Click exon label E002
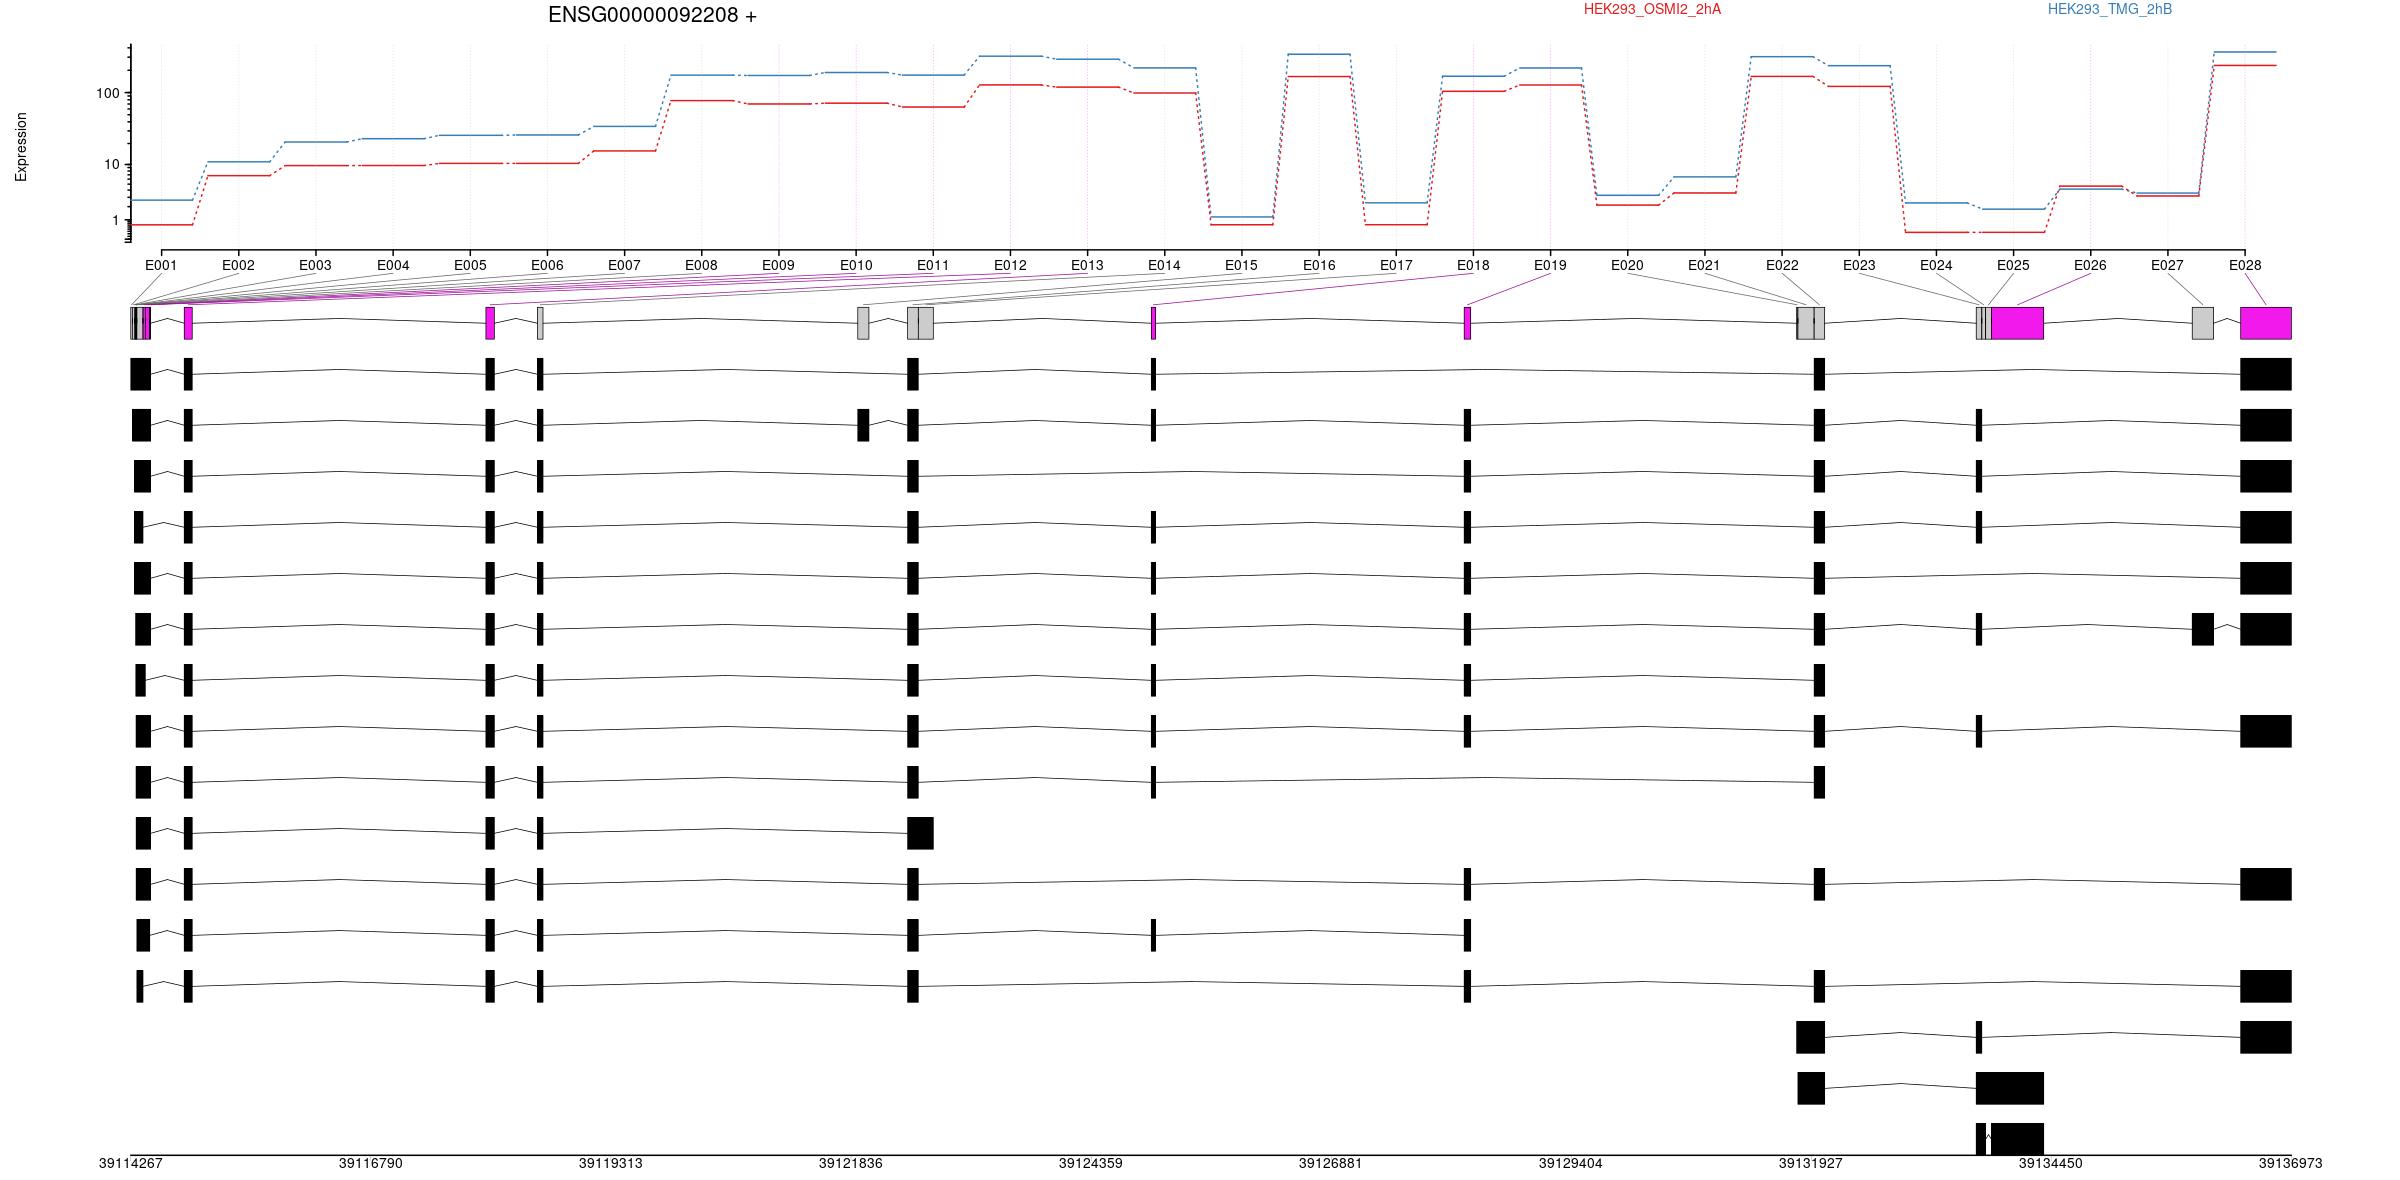This screenshot has height=1180, width=2400. (238, 265)
